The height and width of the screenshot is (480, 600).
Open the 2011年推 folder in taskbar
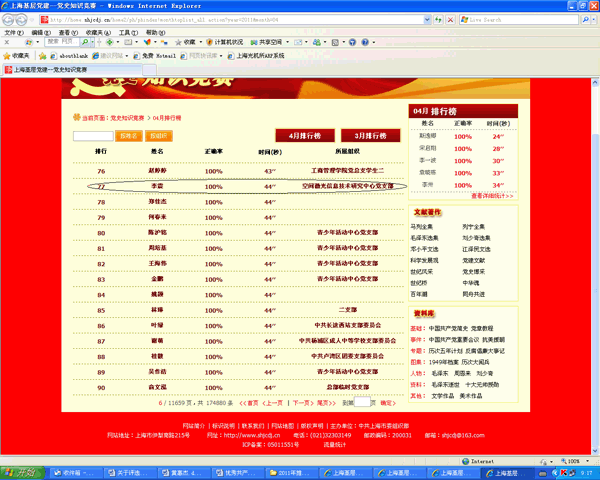coord(287,472)
